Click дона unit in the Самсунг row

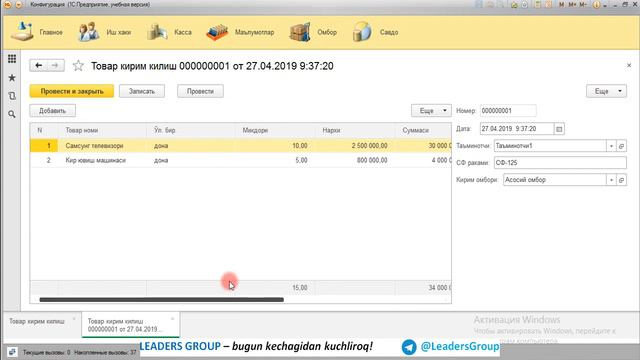(x=191, y=146)
